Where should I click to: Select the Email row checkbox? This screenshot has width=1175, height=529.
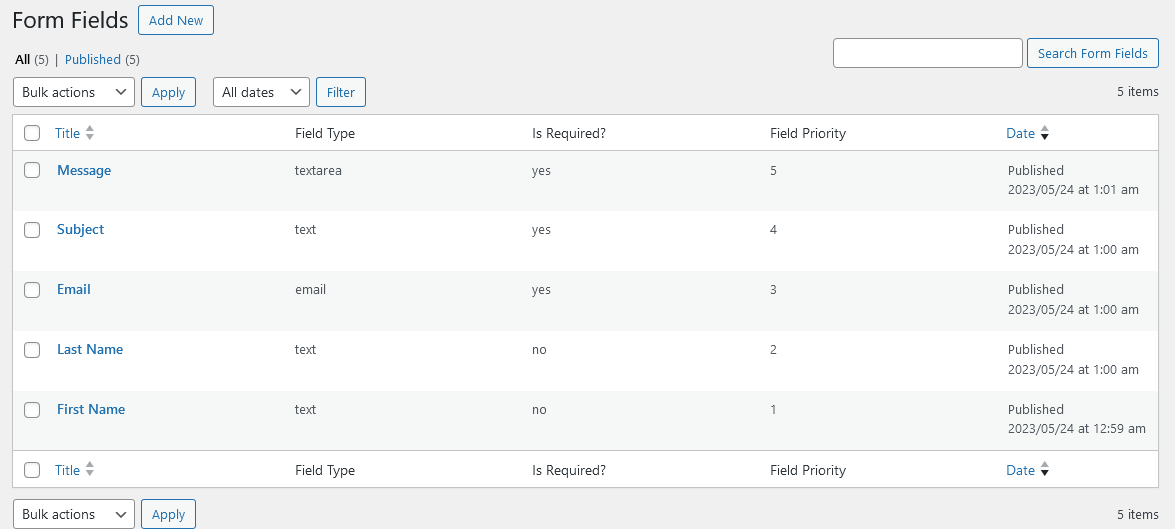[32, 289]
